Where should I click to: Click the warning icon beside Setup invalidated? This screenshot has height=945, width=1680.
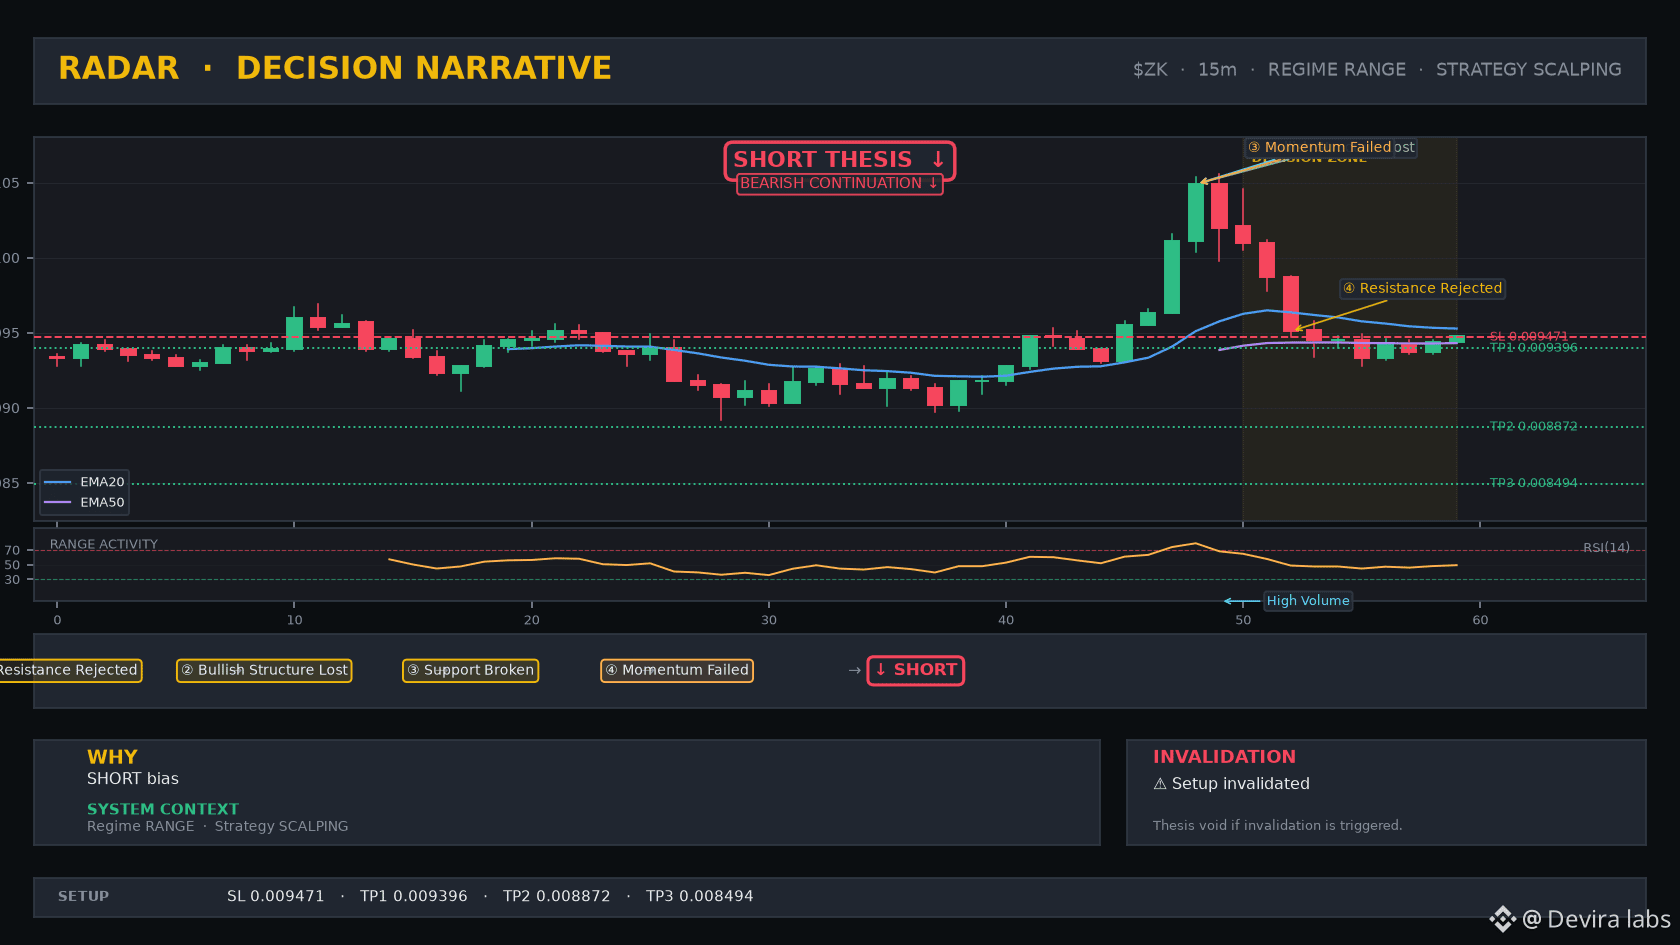1160,784
